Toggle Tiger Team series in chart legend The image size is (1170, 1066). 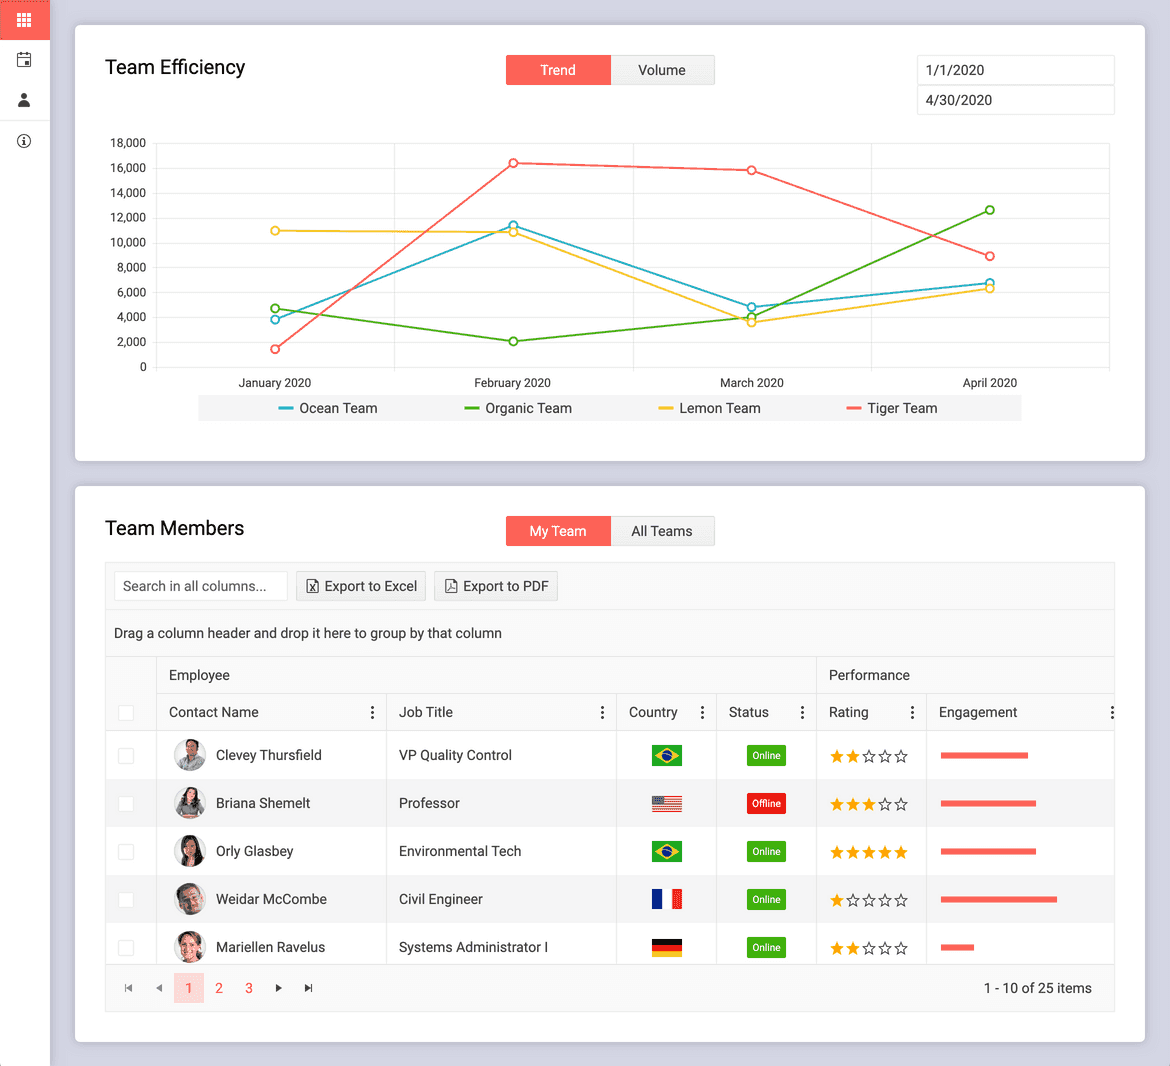pyautogui.click(x=892, y=408)
